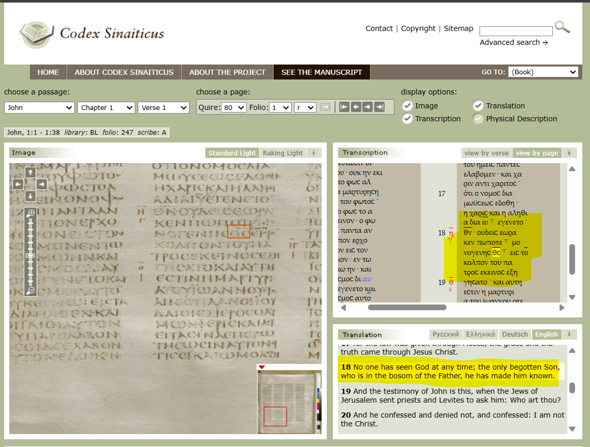Click the transcription vertical scrollbar thumb

[572, 259]
